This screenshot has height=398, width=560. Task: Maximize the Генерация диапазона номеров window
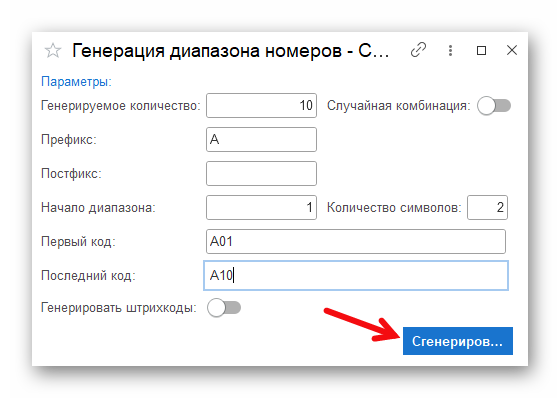[x=481, y=50]
